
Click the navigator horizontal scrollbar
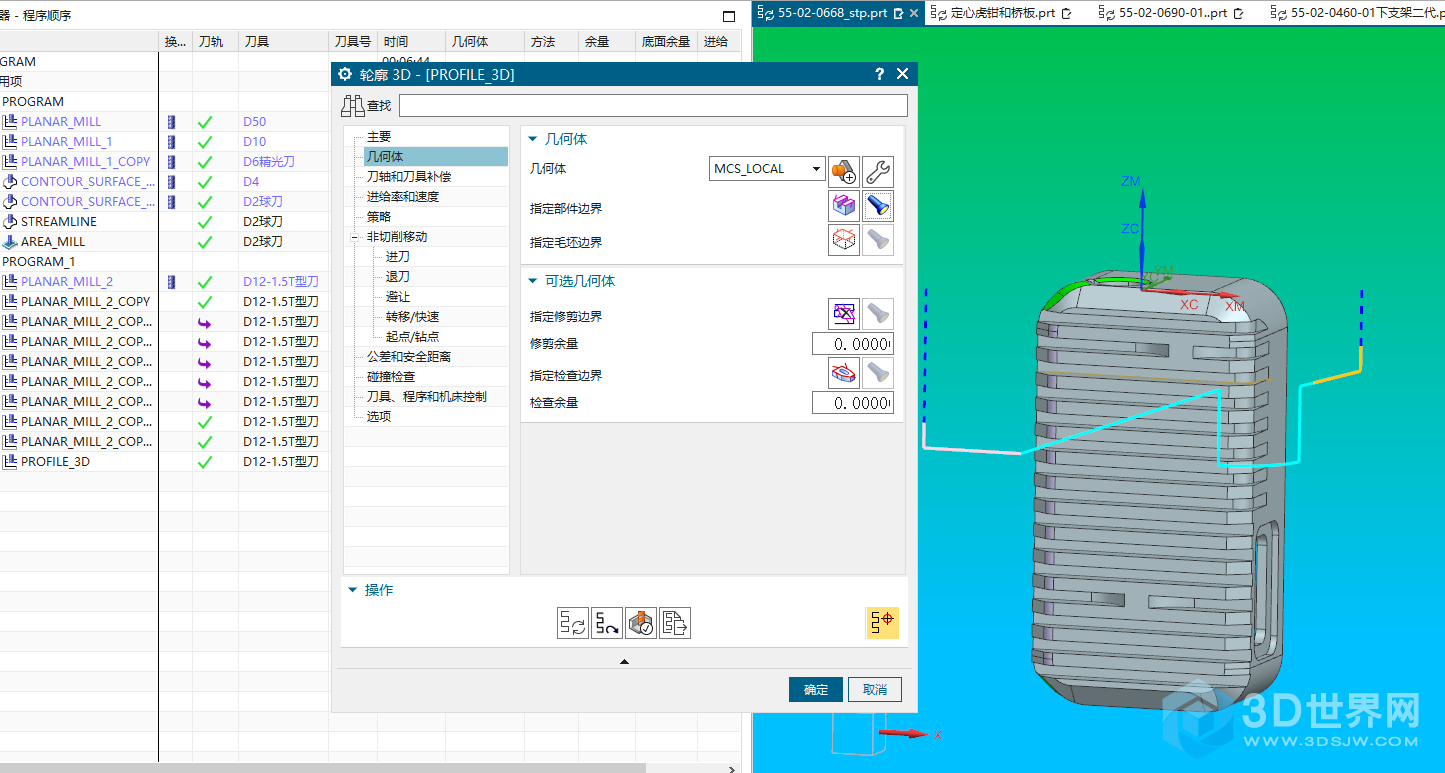(x=323, y=767)
